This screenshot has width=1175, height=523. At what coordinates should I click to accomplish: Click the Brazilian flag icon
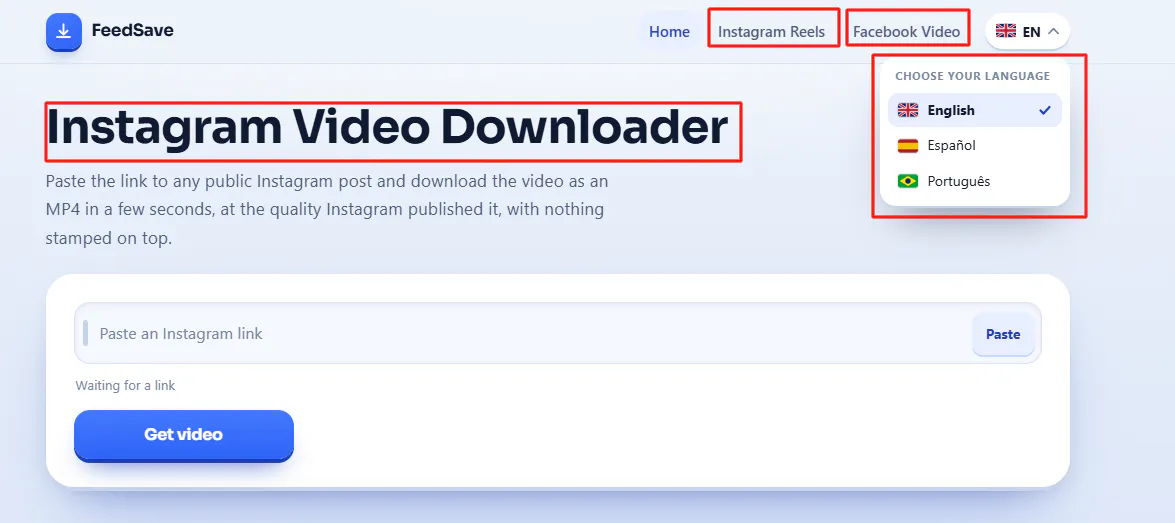coord(907,181)
